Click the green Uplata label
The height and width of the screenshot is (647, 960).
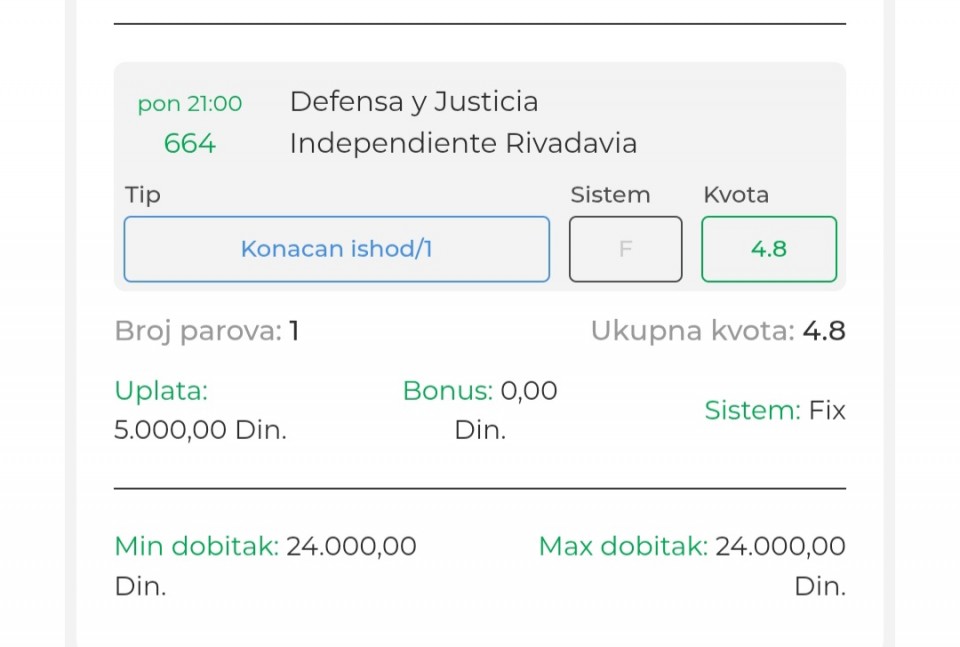click(x=161, y=390)
